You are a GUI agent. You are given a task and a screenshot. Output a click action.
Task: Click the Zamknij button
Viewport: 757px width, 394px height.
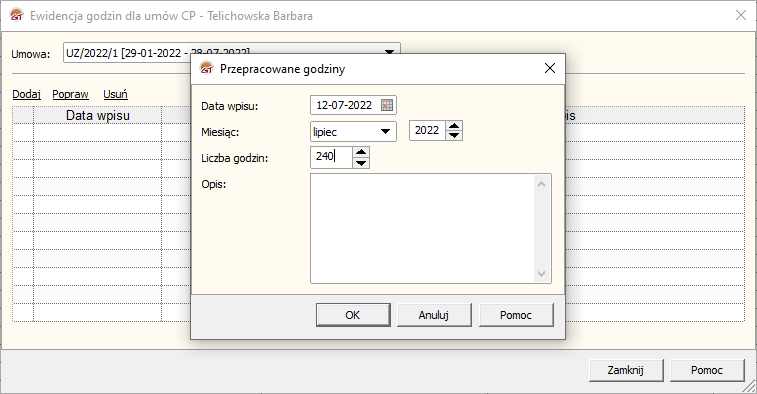pos(626,370)
